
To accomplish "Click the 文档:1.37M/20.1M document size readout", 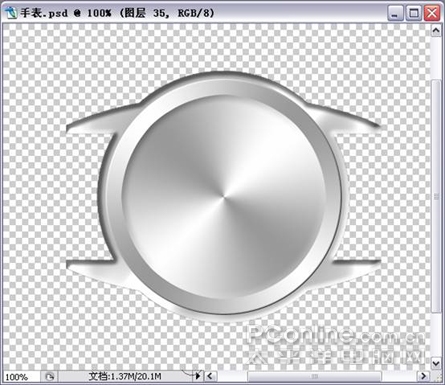I will point(125,377).
